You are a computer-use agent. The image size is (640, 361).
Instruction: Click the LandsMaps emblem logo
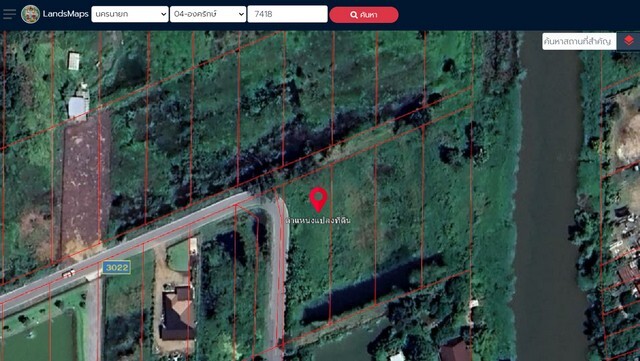31,14
